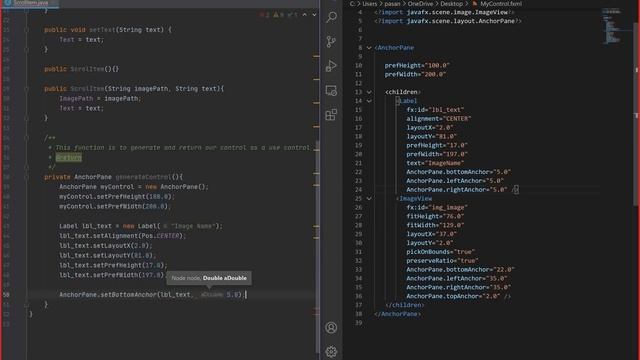
Task: Click AnchorPane.bottomAnchor="22.0" on line 33
Action: point(460,269)
